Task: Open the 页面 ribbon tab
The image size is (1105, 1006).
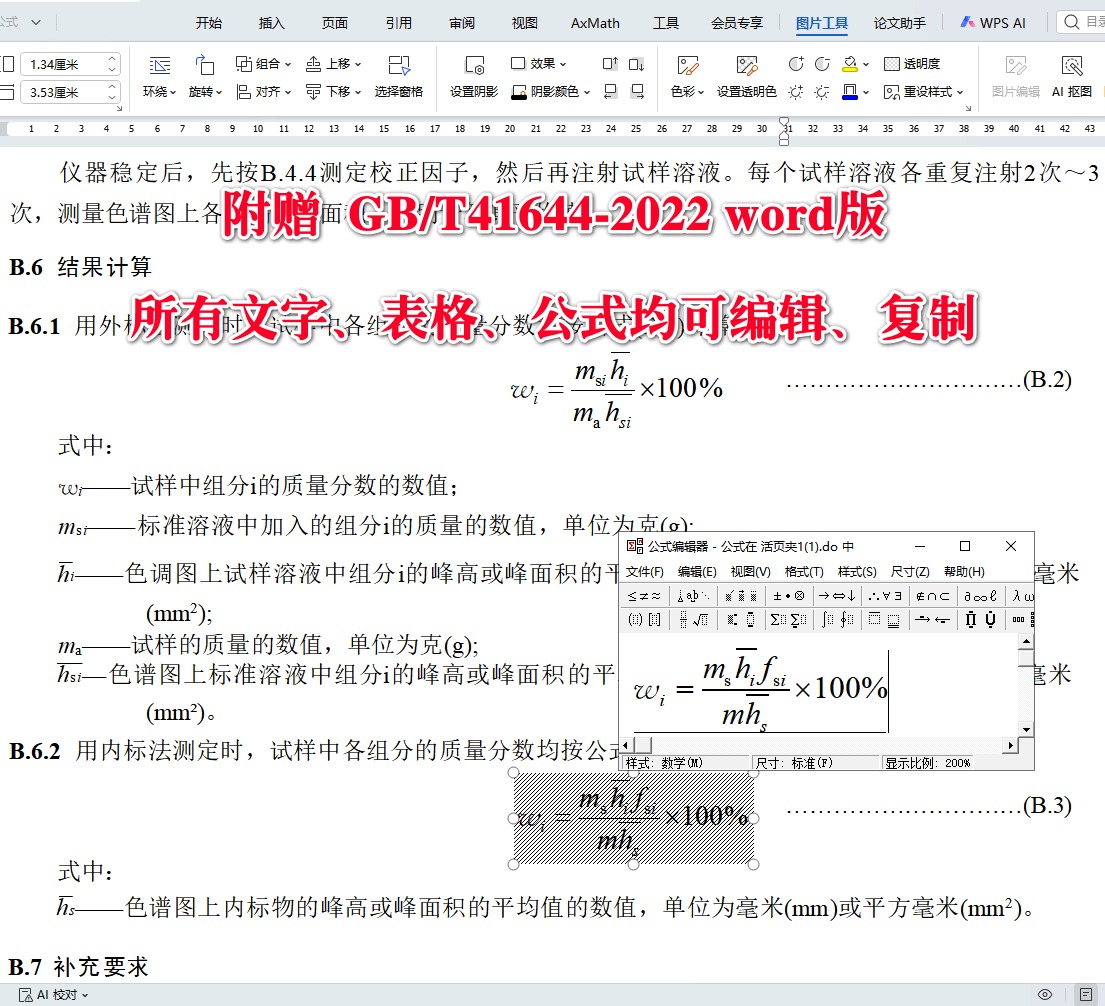Action: pyautogui.click(x=335, y=23)
